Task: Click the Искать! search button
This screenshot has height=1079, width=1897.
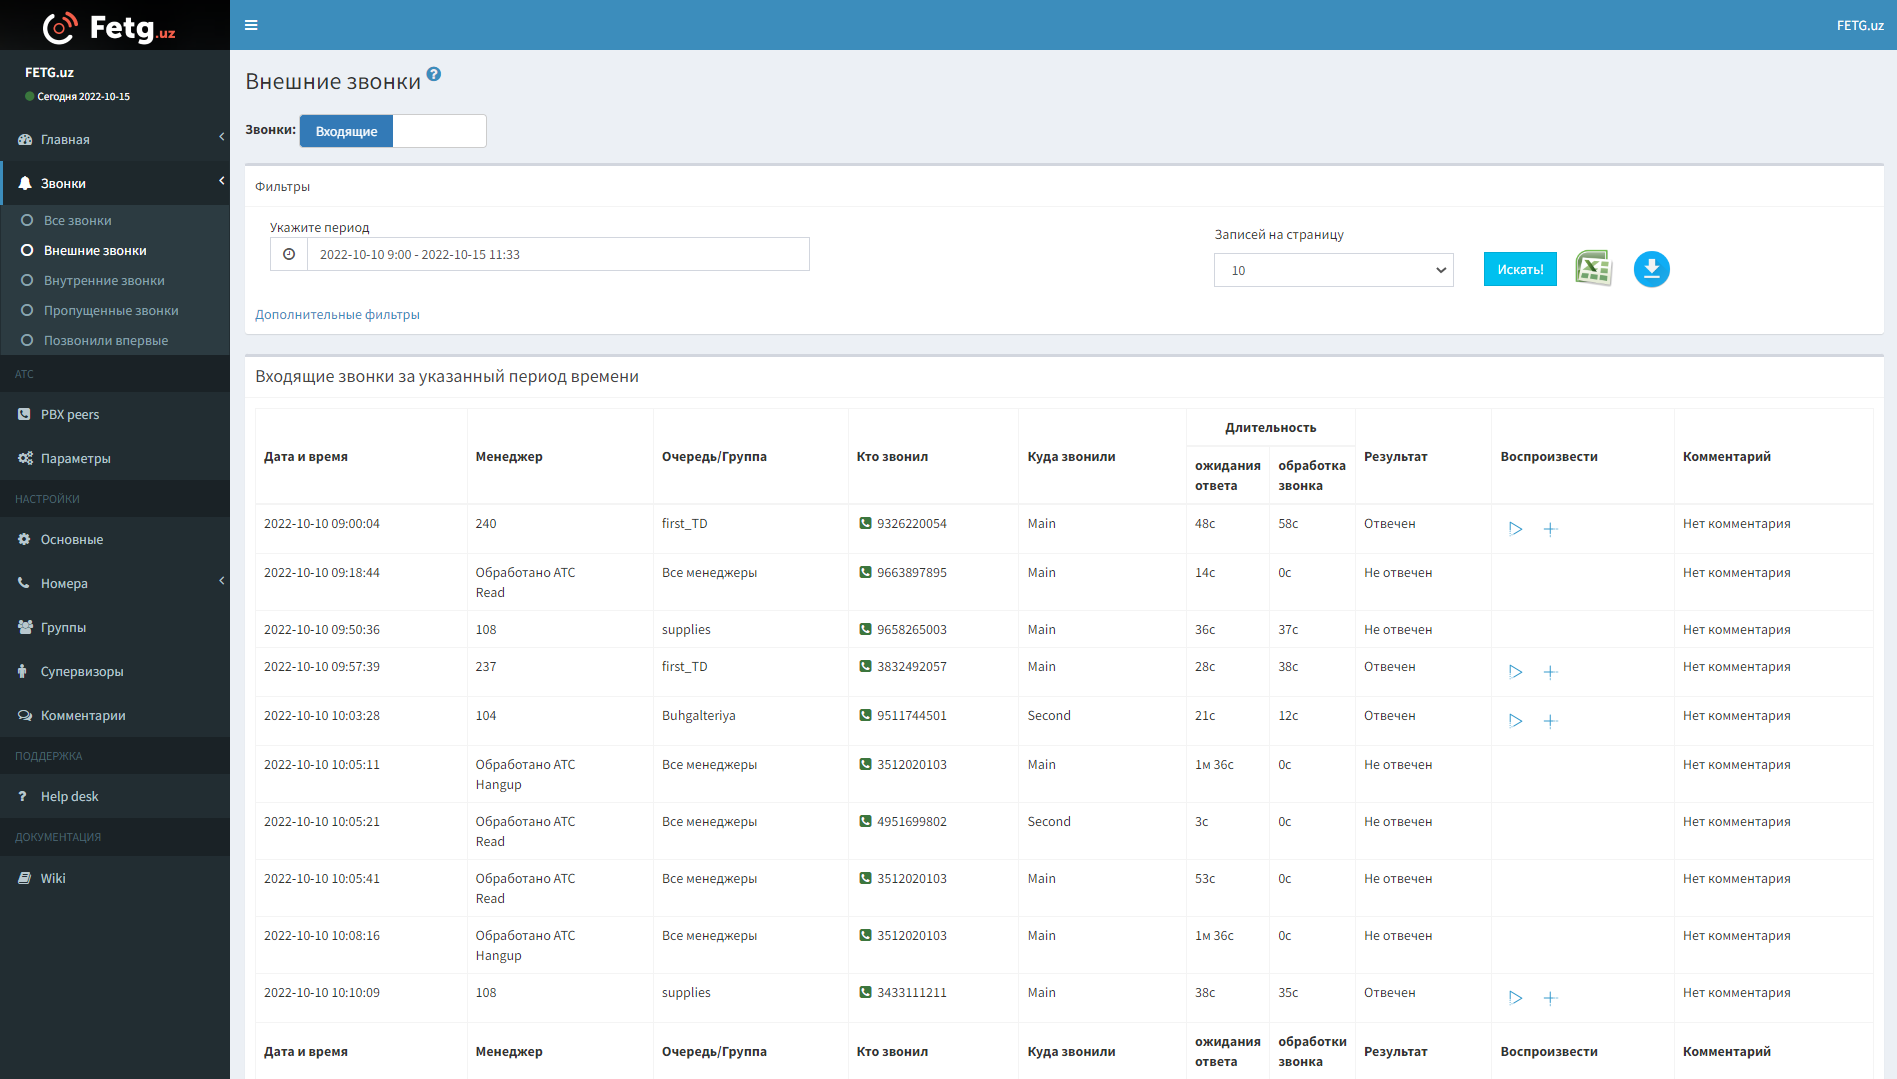Action: (x=1520, y=269)
